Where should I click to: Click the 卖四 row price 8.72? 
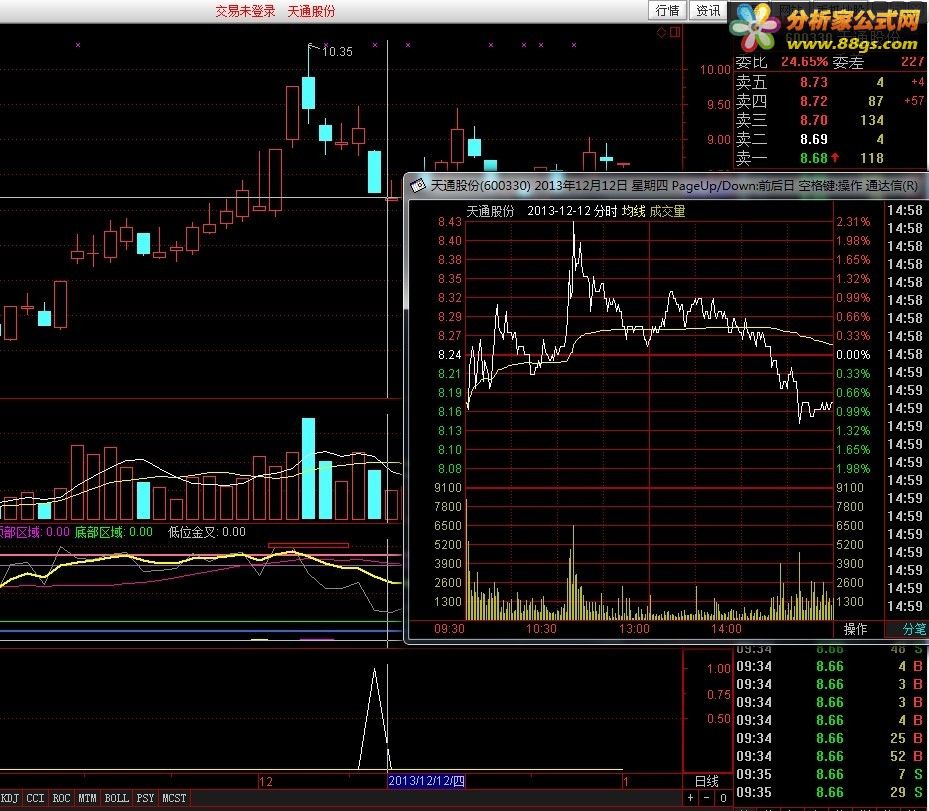(x=813, y=101)
